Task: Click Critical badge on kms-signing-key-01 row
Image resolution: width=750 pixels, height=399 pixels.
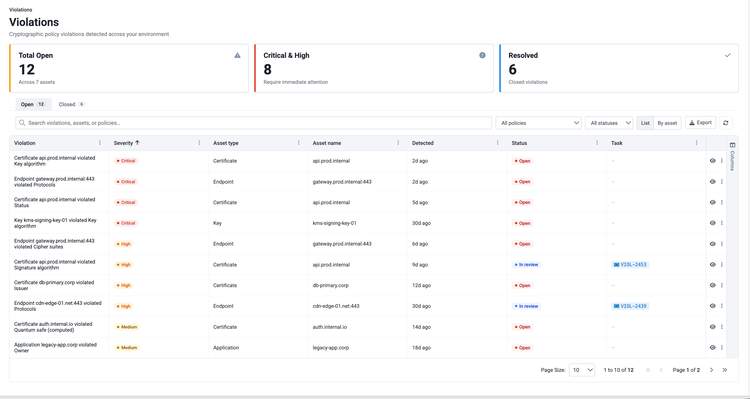Action: (x=126, y=223)
